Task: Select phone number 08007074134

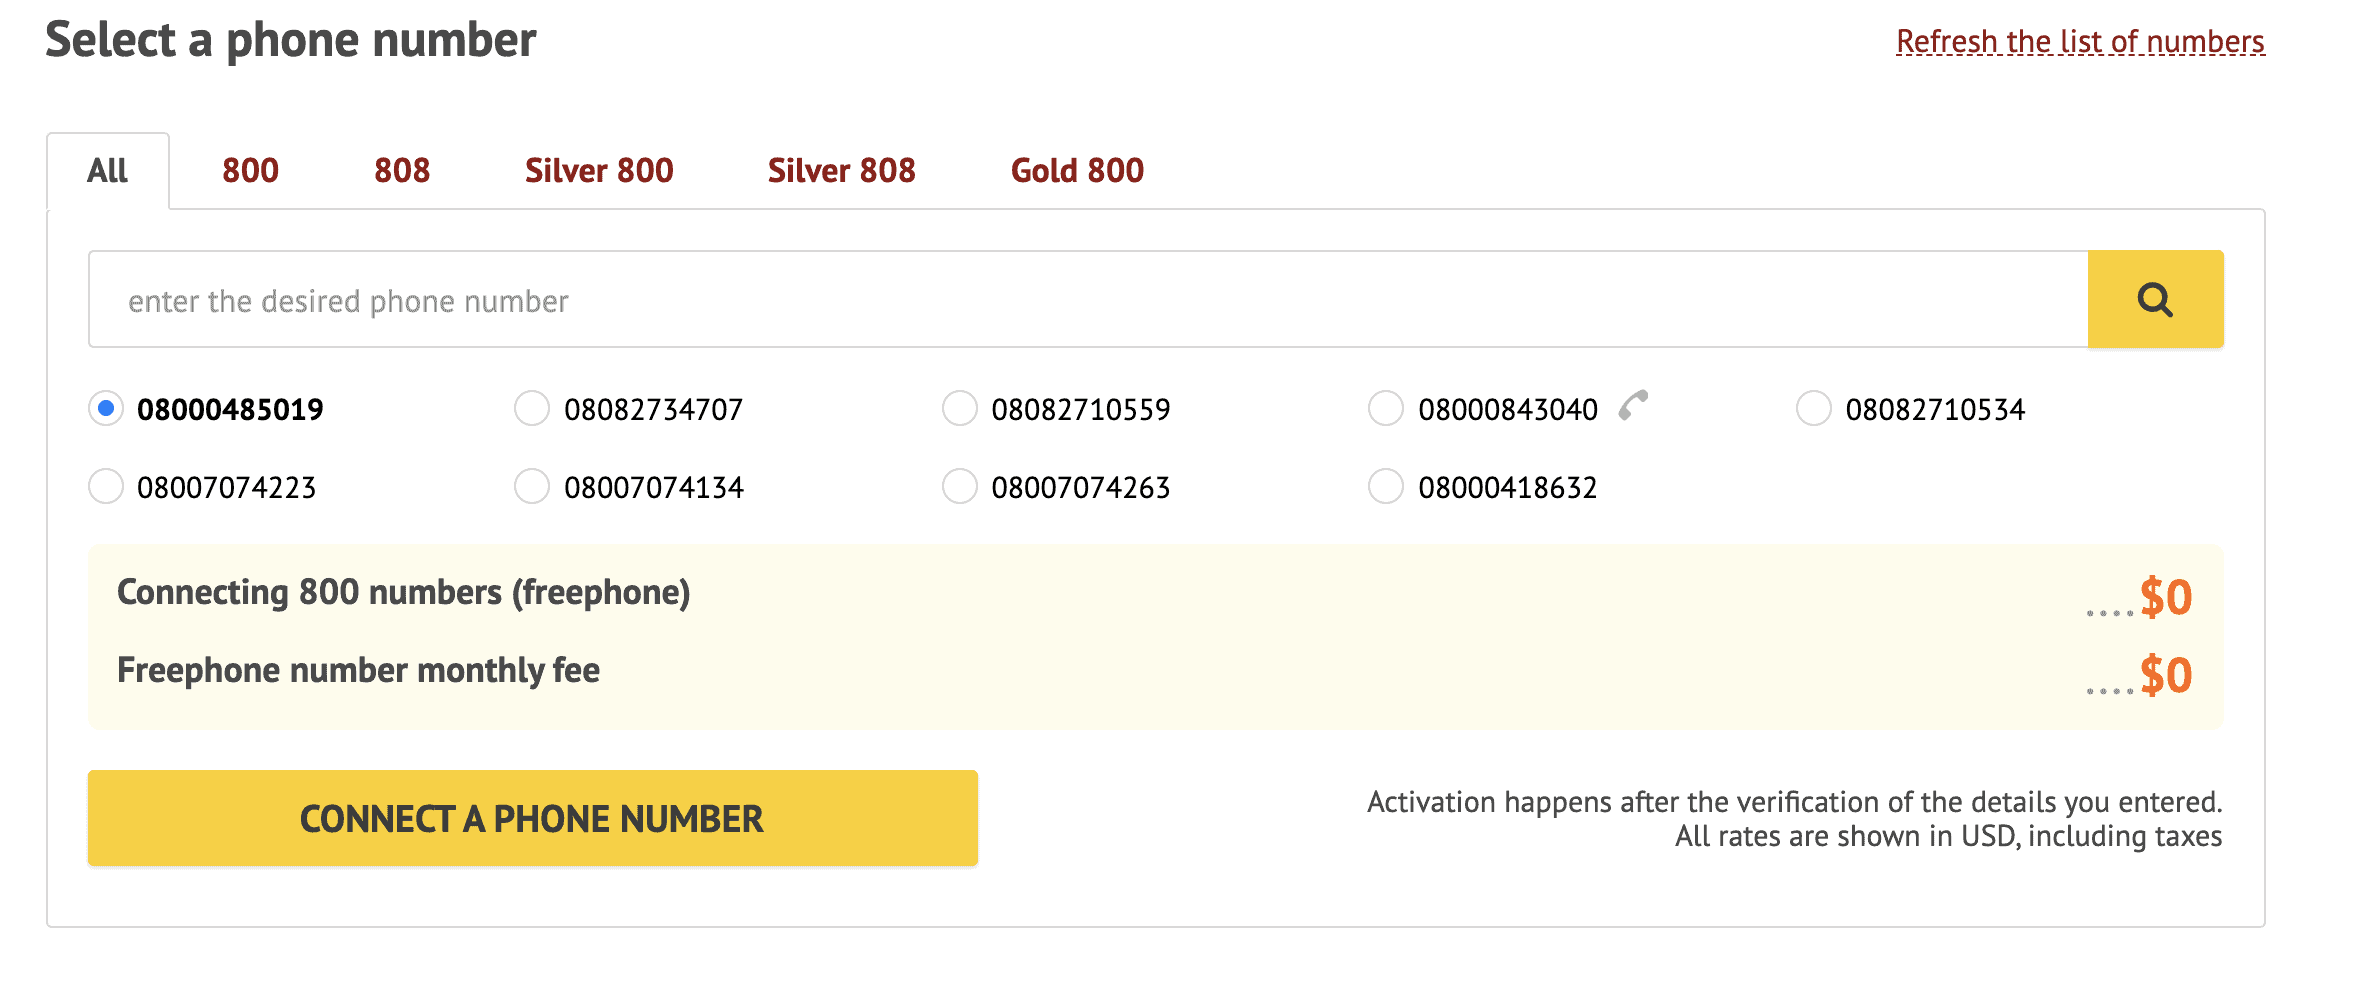Action: coord(532,486)
